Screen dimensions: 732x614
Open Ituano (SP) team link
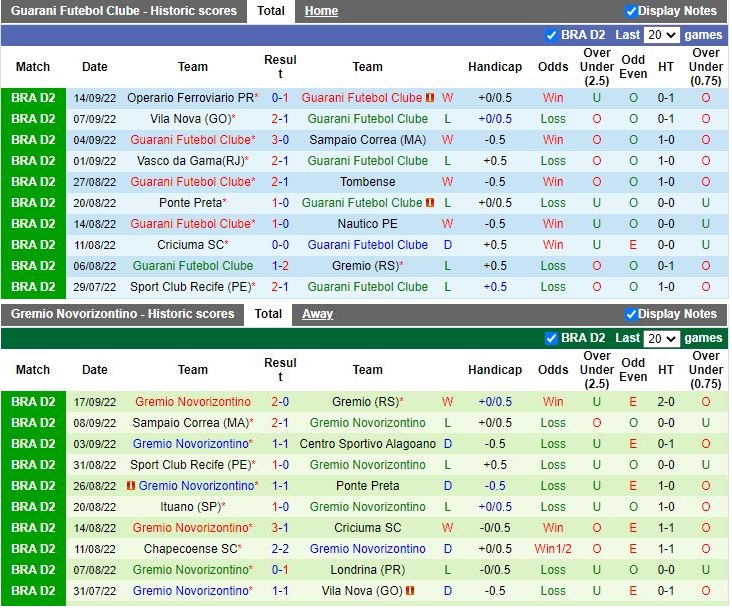190,507
